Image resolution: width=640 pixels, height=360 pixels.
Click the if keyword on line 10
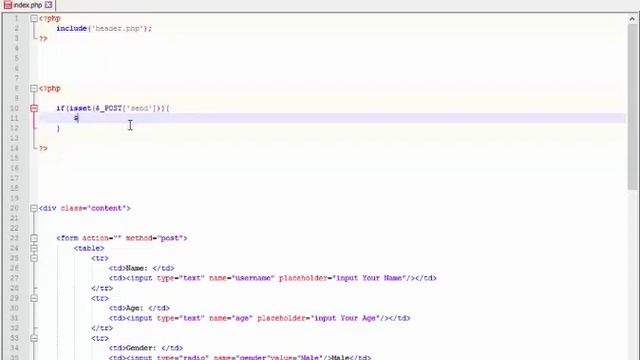tap(60, 108)
